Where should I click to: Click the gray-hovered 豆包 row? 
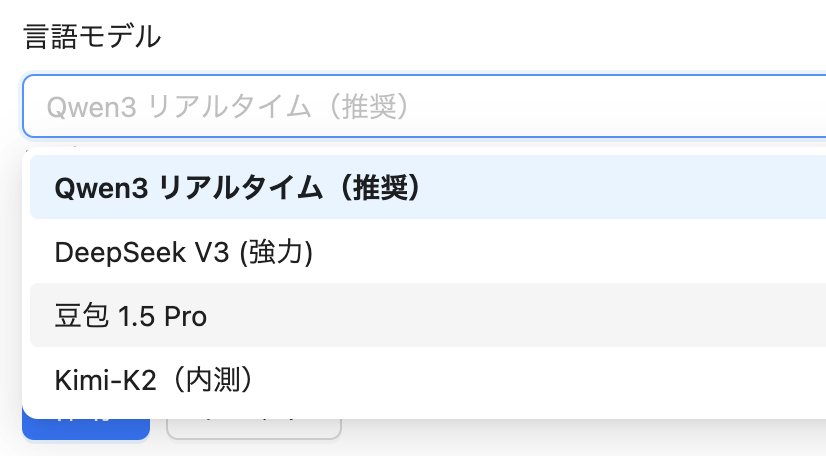[x=428, y=315]
